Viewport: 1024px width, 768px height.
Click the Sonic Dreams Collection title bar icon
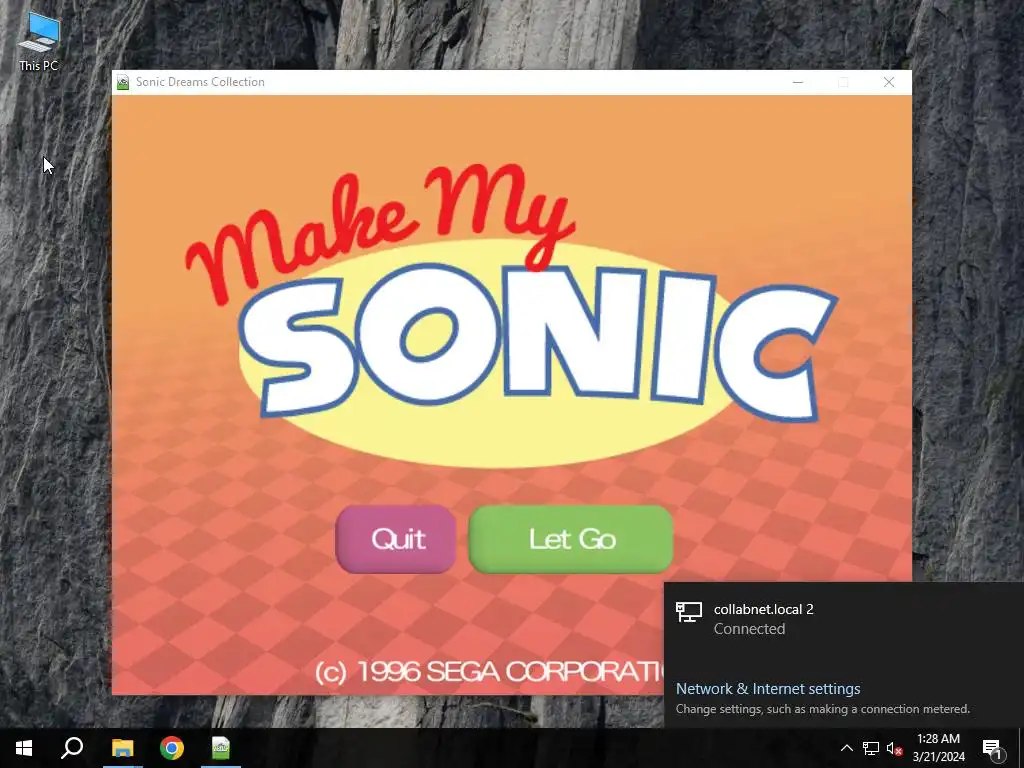(x=123, y=82)
